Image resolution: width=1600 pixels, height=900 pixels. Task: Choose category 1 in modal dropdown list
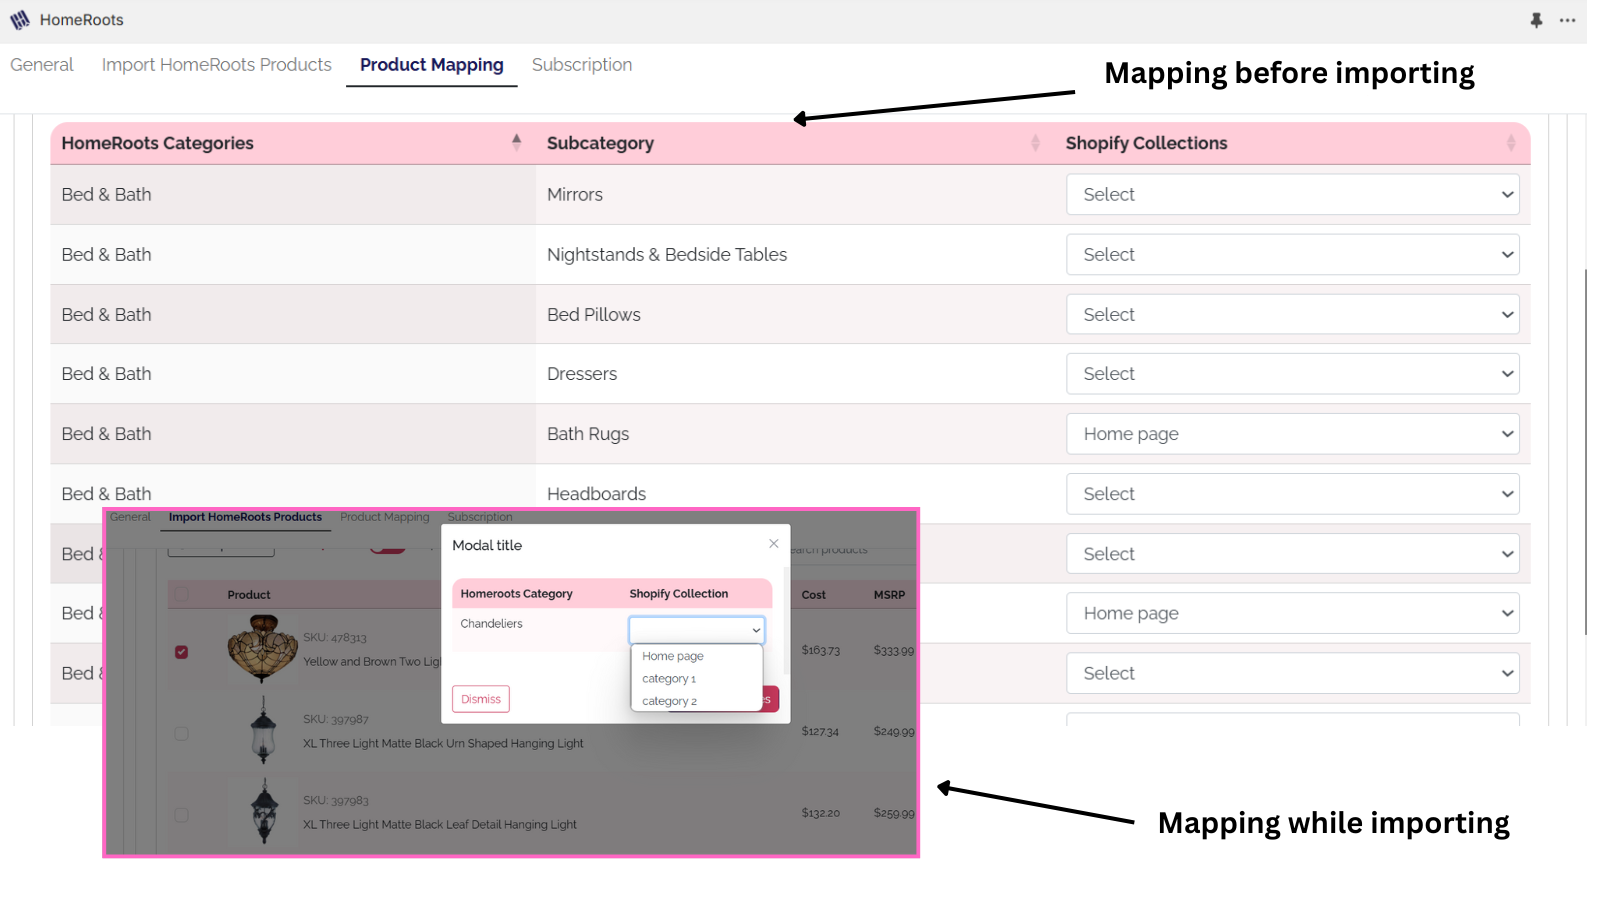point(669,679)
